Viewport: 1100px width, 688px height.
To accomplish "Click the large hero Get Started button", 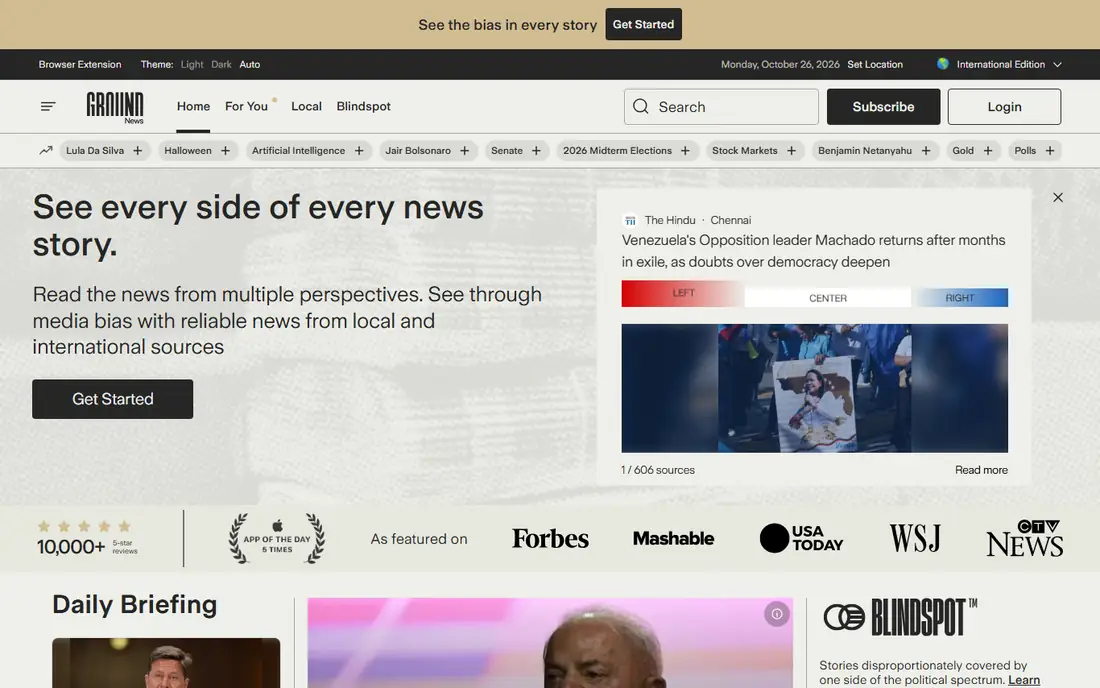I will (112, 399).
